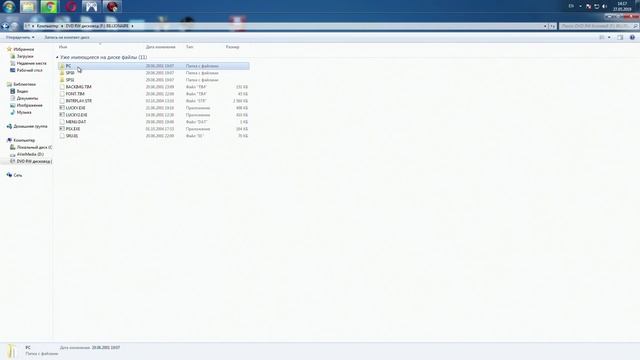The width and height of the screenshot is (640, 360).
Task: Click Запись на компакт-диск button
Action: pyautogui.click(x=67, y=37)
